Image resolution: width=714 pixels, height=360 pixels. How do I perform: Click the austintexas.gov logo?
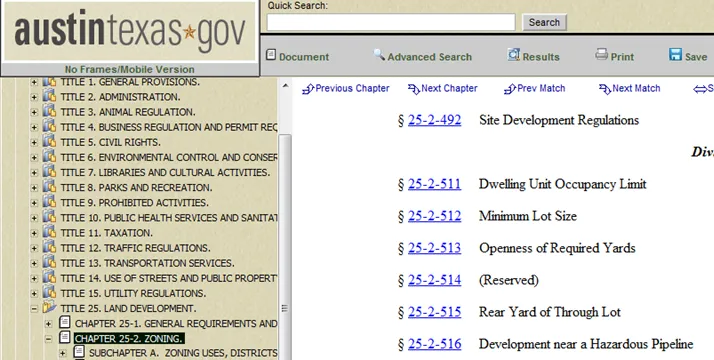(129, 32)
